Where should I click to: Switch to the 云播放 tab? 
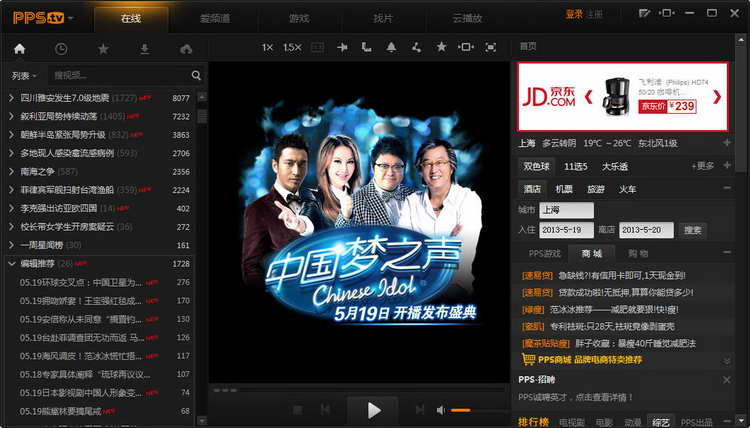click(x=467, y=19)
